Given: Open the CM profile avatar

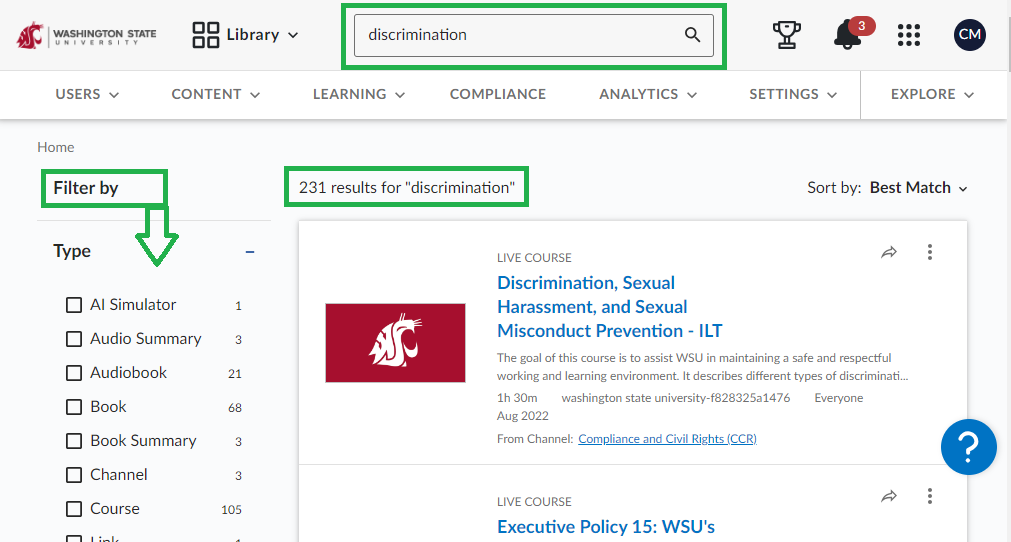Looking at the screenshot, I should click(x=970, y=35).
